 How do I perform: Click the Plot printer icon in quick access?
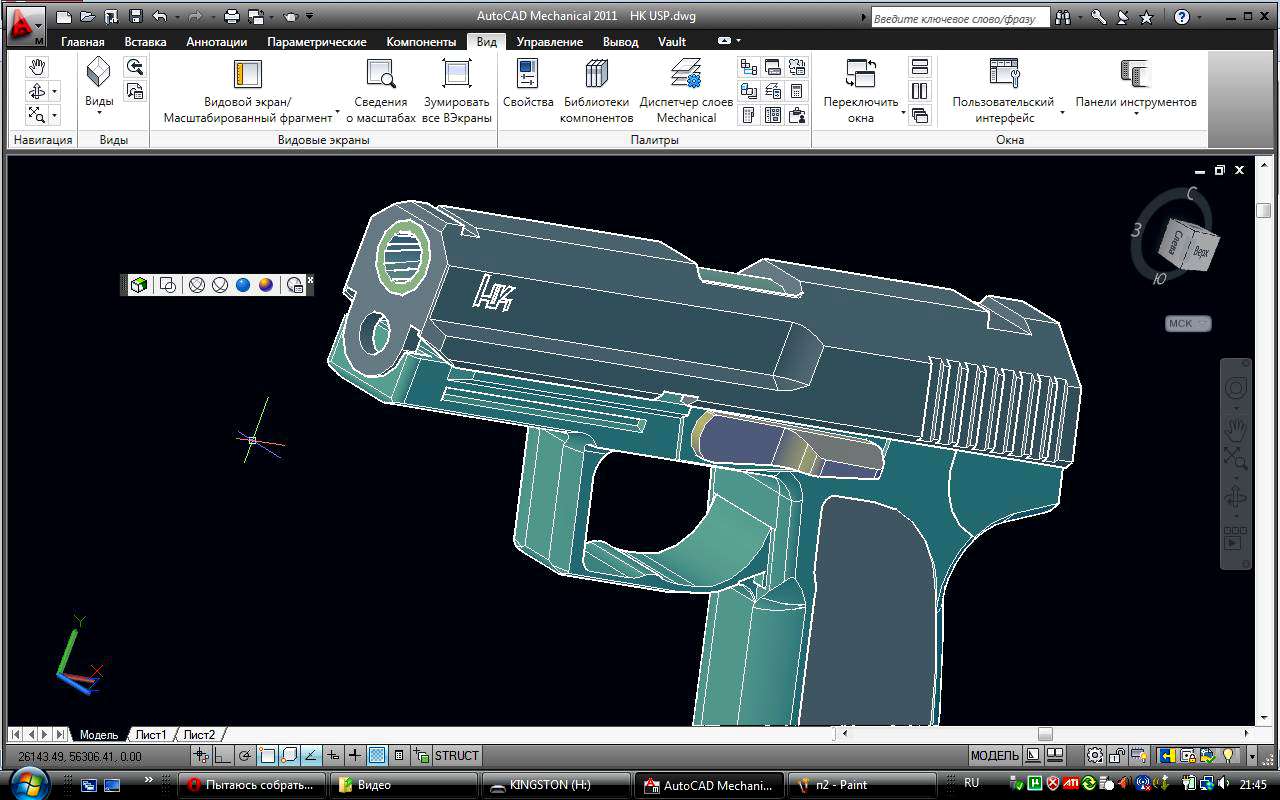click(232, 16)
